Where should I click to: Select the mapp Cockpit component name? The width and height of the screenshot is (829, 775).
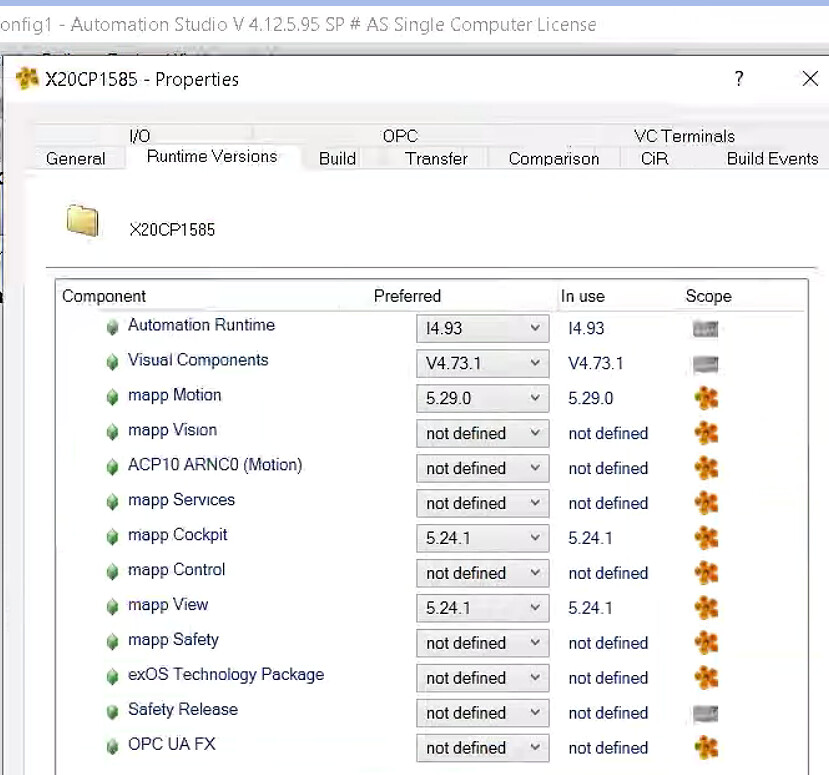pyautogui.click(x=178, y=535)
